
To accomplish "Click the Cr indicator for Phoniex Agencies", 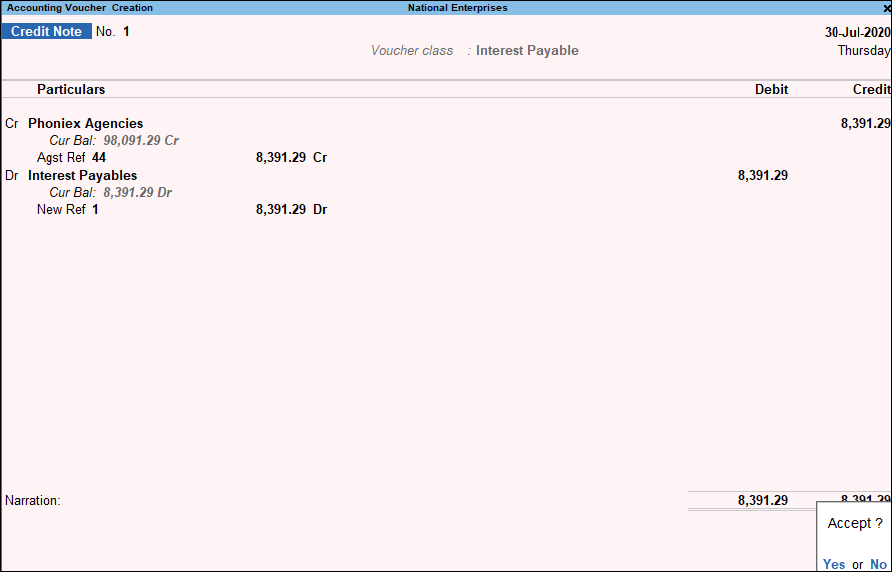I will click(12, 124).
